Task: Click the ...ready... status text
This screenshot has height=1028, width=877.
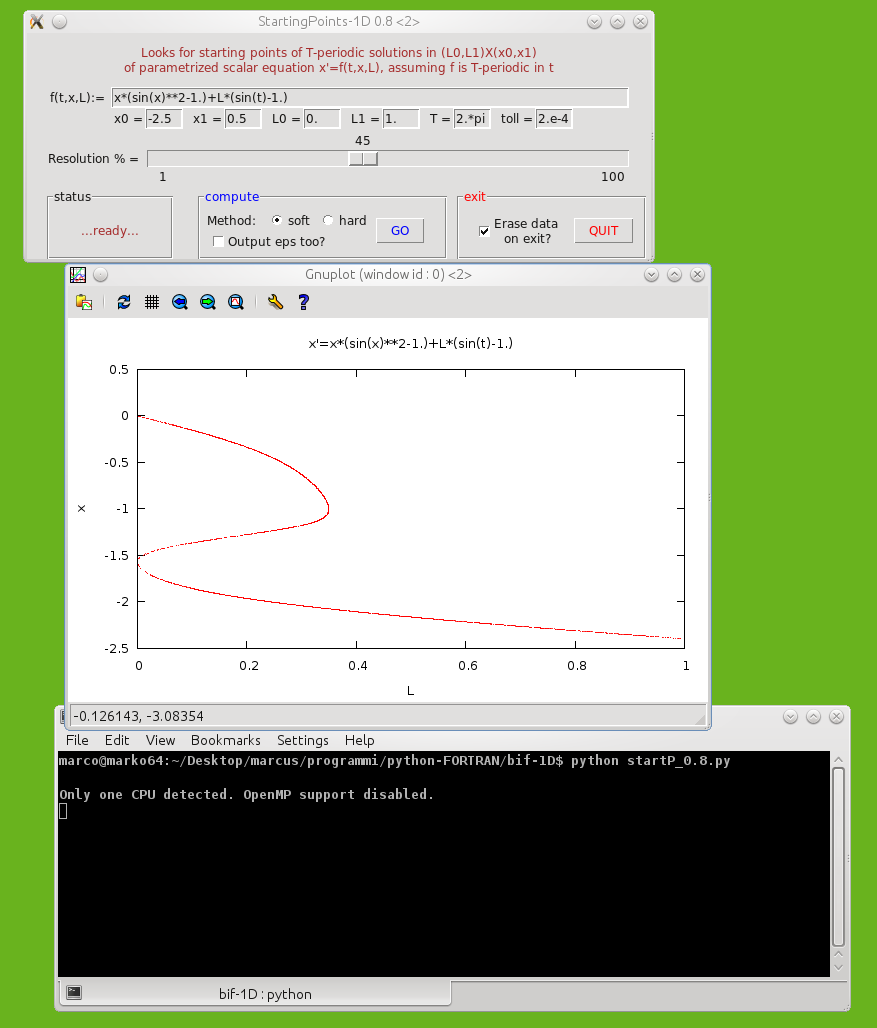Action: pos(110,231)
